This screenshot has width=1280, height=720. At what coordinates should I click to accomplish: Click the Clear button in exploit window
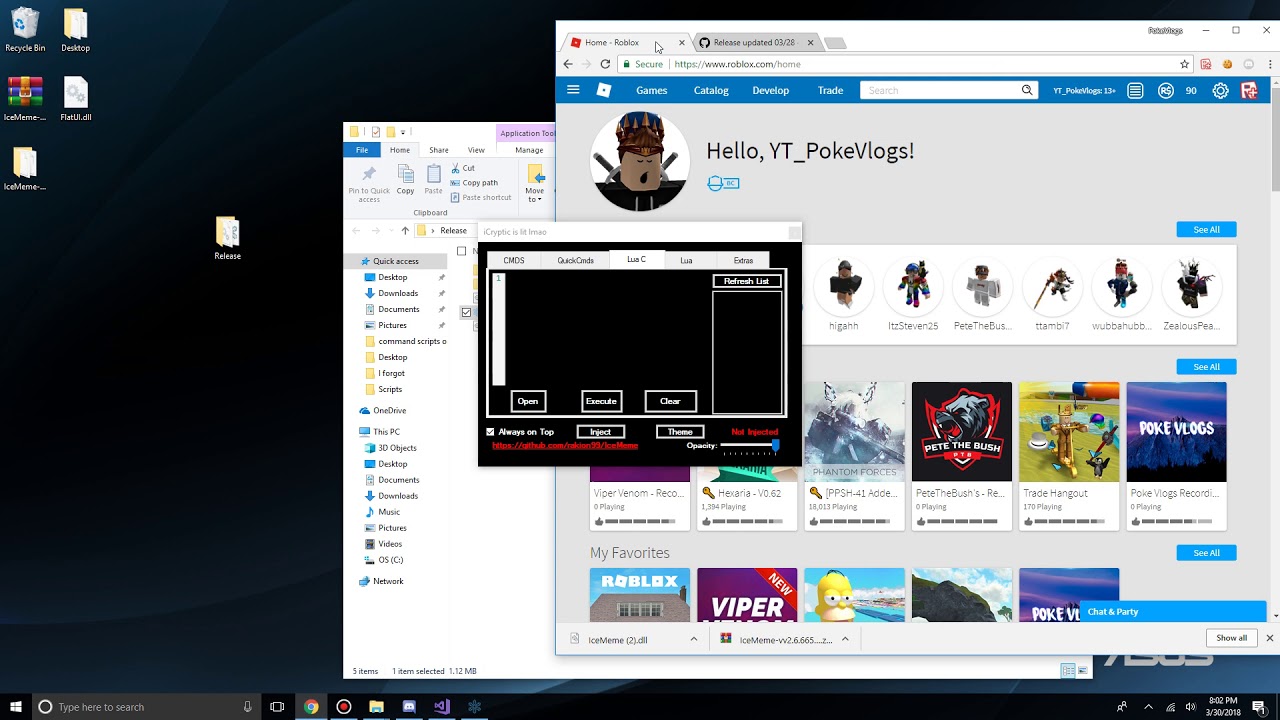click(670, 401)
